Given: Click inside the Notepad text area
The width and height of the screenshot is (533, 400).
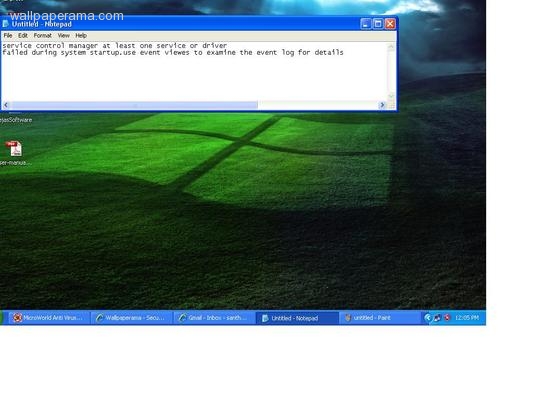Looking at the screenshot, I should click(194, 71).
